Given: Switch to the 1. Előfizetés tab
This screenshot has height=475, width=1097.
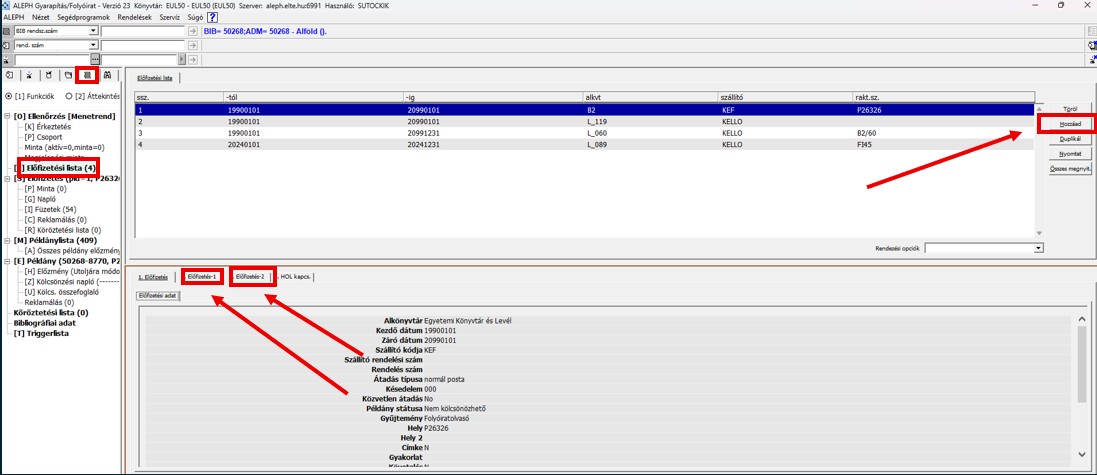Looking at the screenshot, I should (153, 277).
